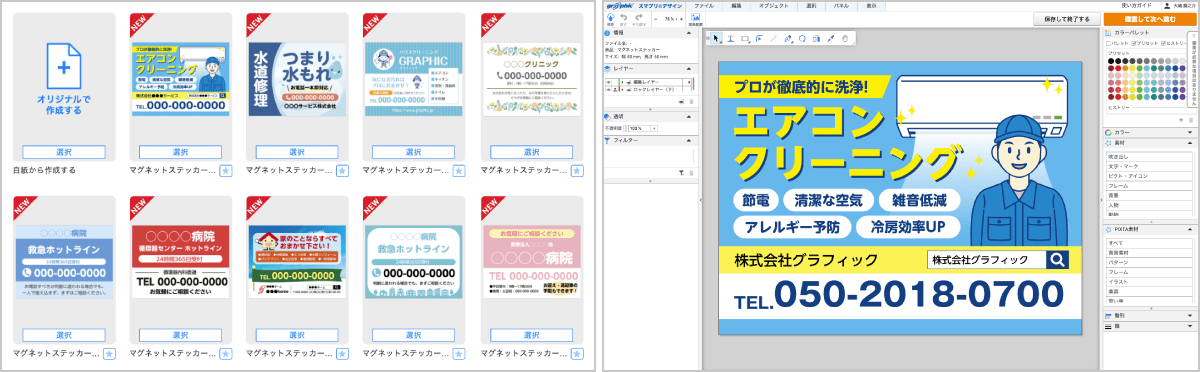Favorite the 水道修理 template with the star
The image size is (1200, 372).
(342, 171)
